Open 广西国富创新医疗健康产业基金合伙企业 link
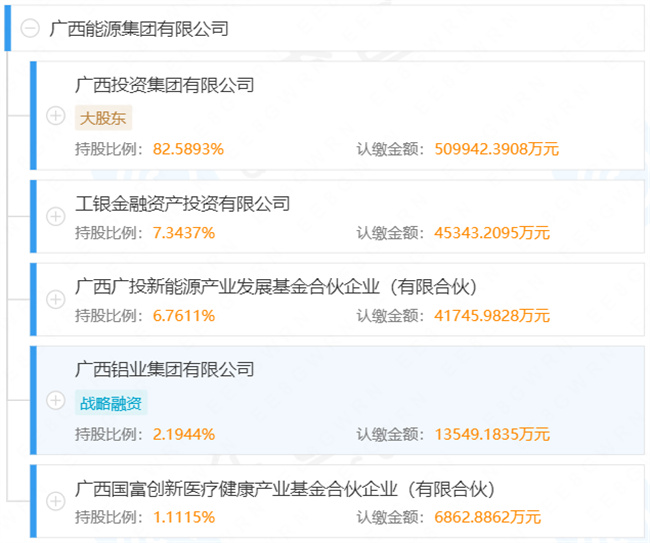This screenshot has height=543, width=650. coord(285,489)
